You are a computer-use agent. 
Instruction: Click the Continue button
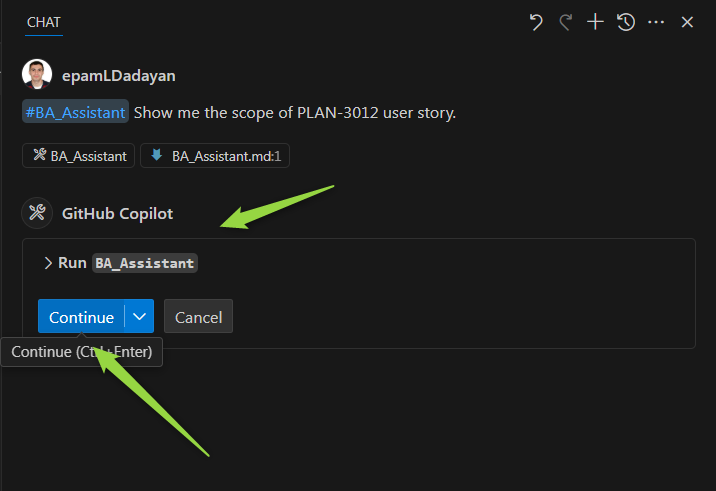click(81, 316)
